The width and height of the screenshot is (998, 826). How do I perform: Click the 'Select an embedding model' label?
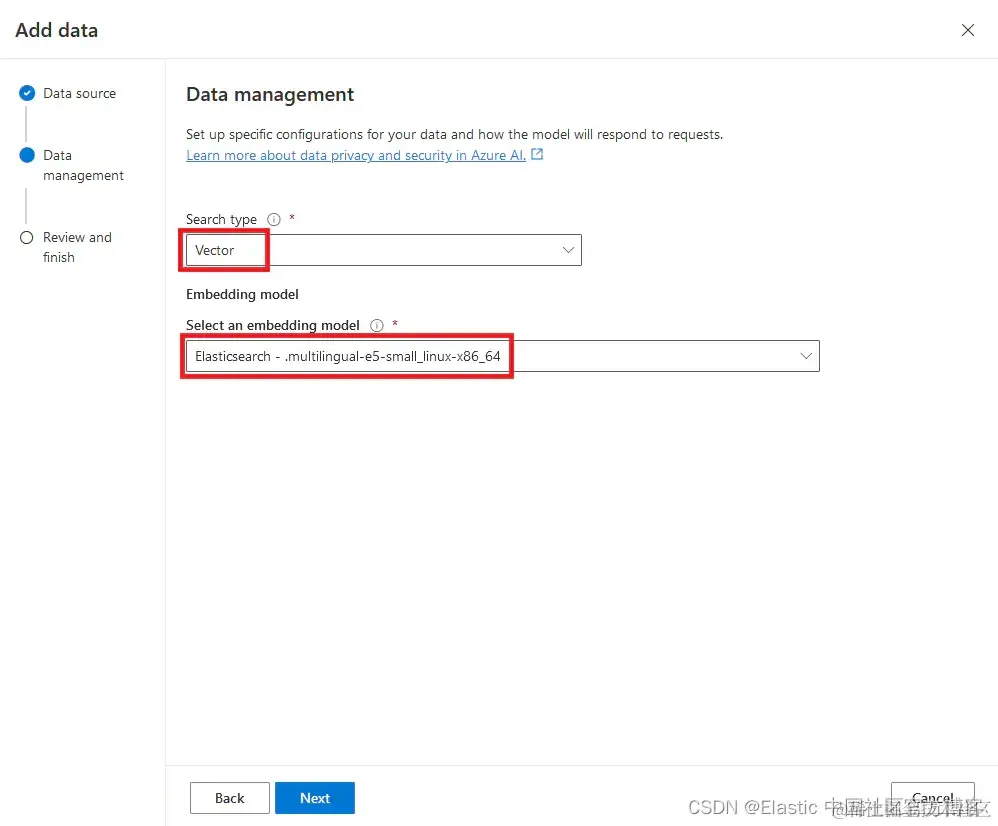(x=272, y=325)
